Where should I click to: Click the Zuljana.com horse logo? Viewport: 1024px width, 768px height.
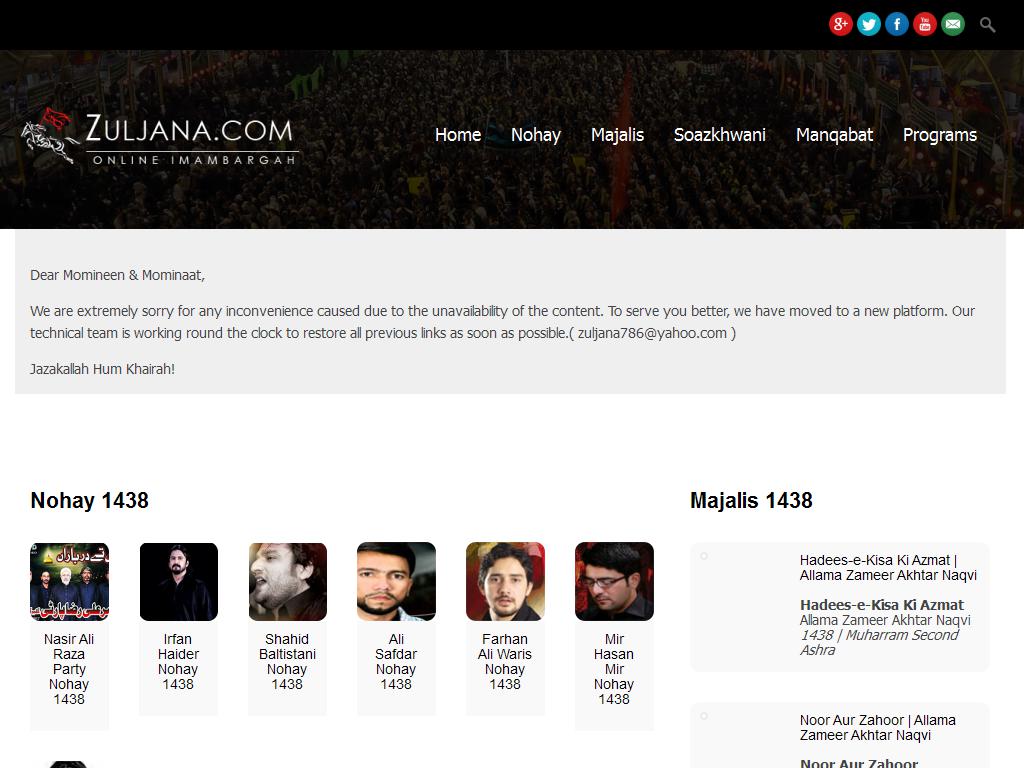[x=159, y=137]
